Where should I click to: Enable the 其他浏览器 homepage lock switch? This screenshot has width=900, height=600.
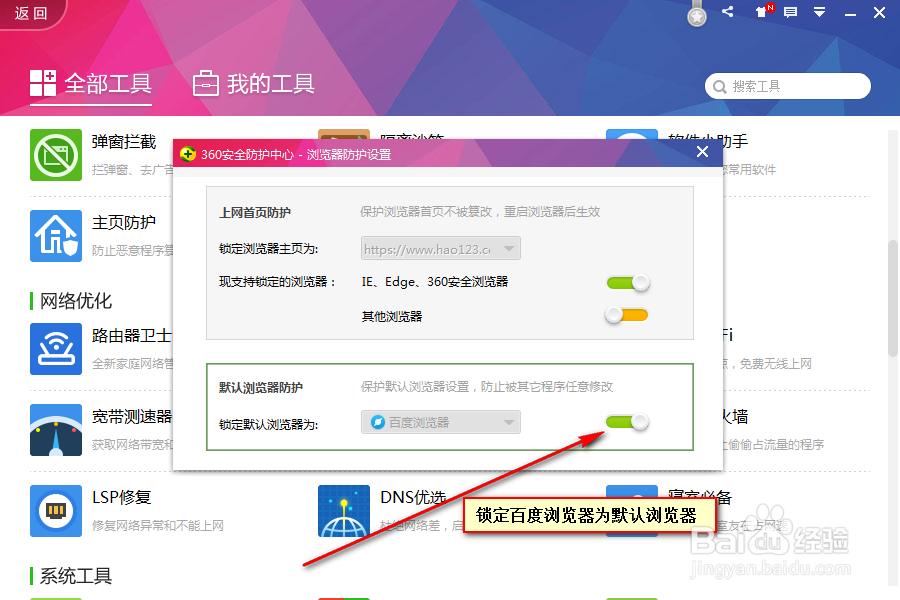[x=627, y=315]
